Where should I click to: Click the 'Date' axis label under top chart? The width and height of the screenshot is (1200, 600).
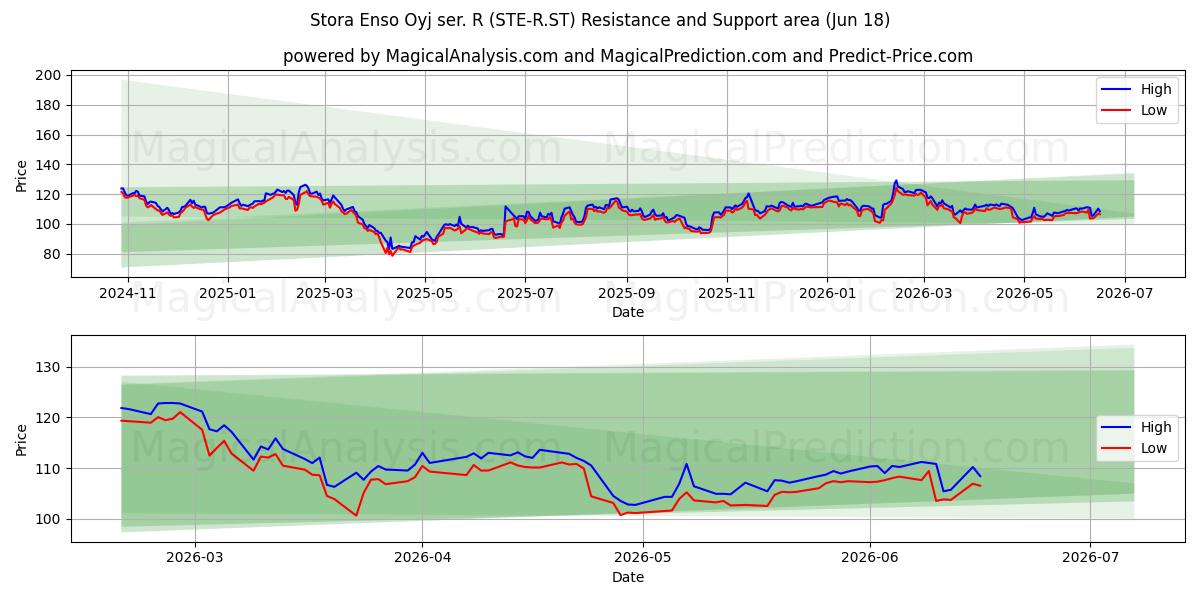[x=627, y=313]
